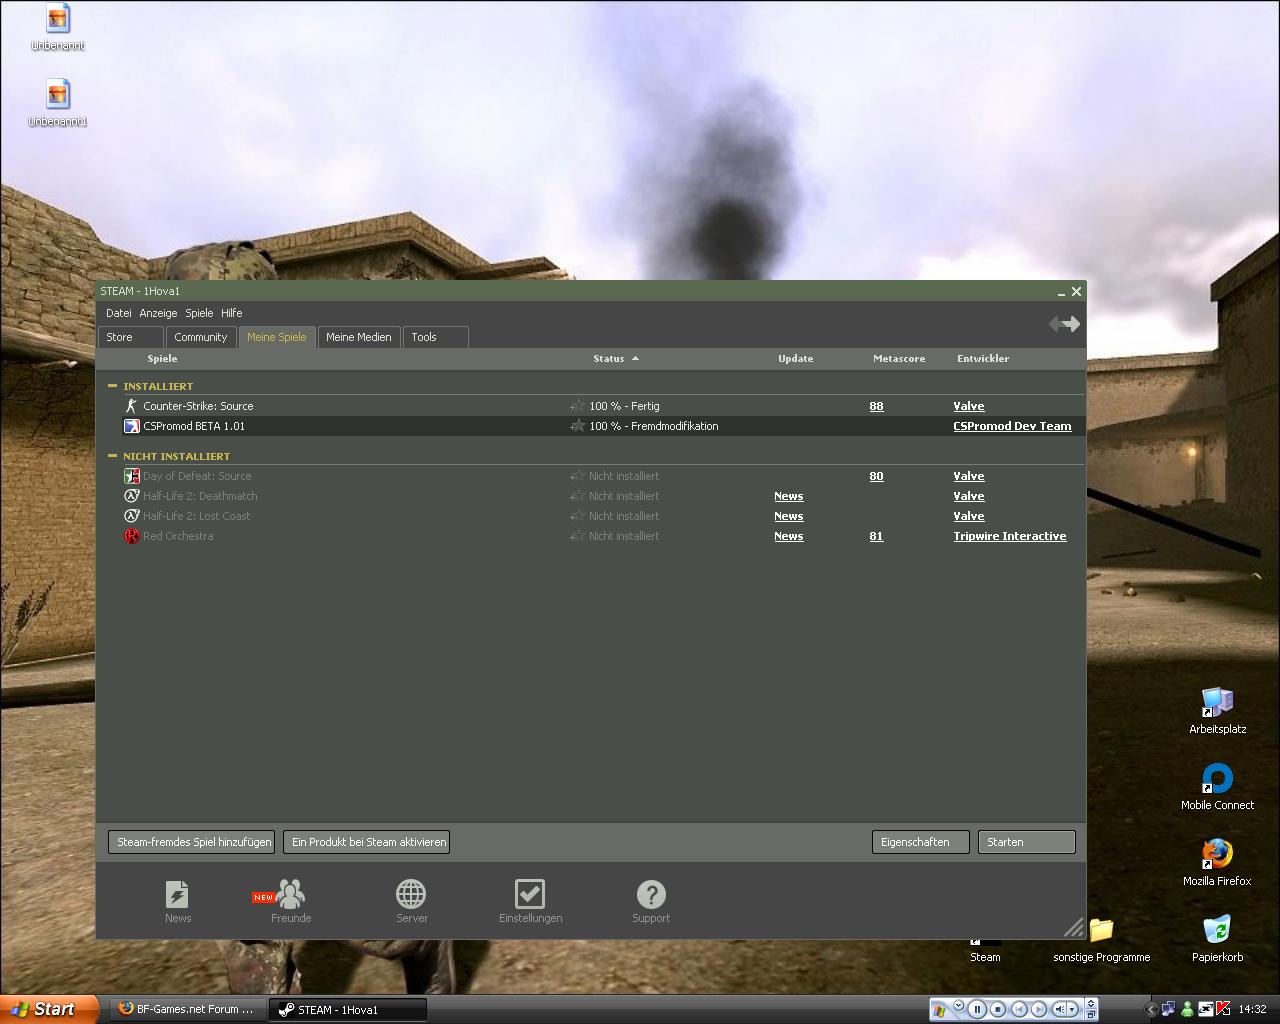1280x1024 pixels.
Task: Open the Windows Start button
Action: tap(49, 1009)
